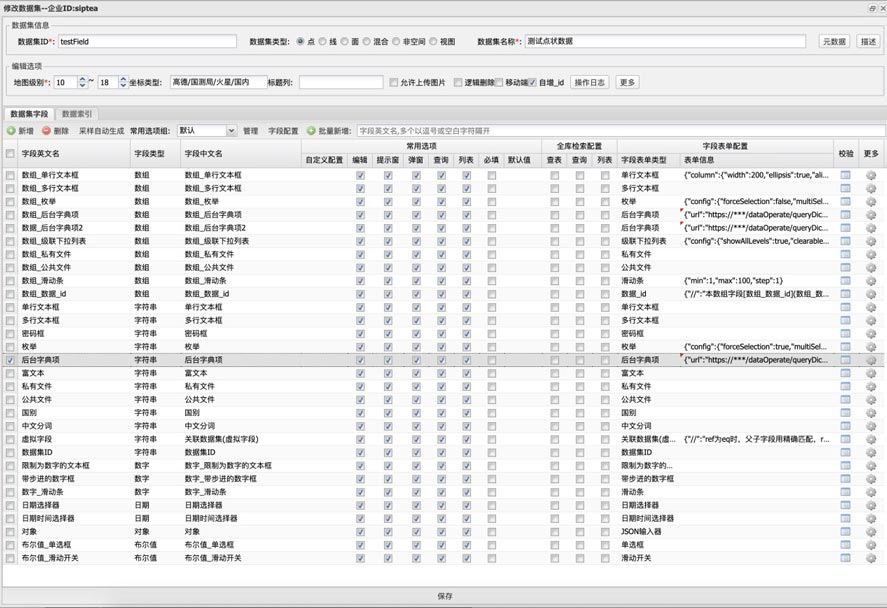Click the 校验 icon in the 数据集ID row
This screenshot has height=608, width=887.
[845, 452]
